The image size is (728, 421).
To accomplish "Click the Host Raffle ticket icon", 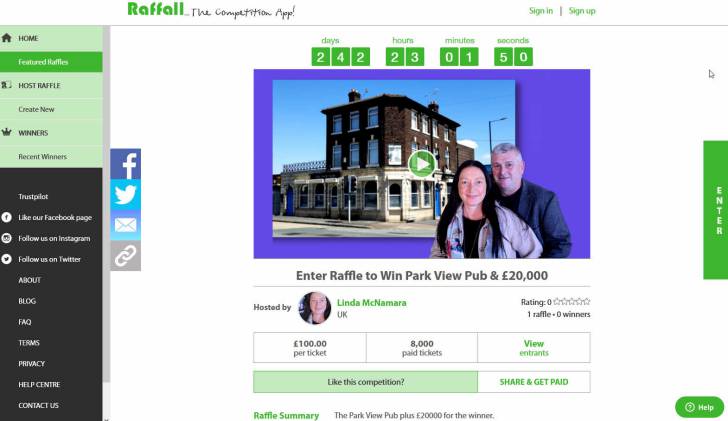I will click(6, 85).
